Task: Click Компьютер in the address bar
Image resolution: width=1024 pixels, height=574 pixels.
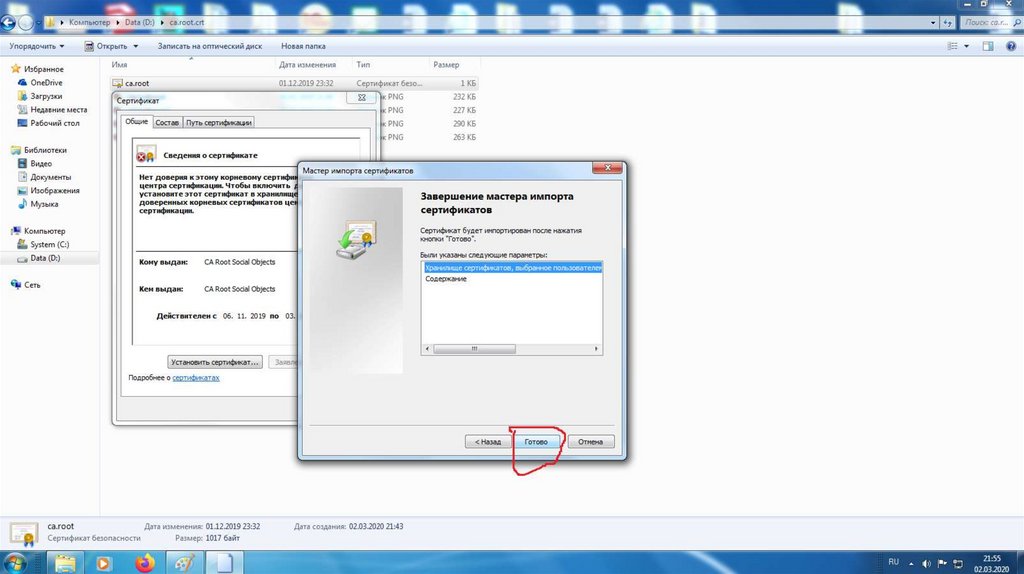Action: [89, 22]
